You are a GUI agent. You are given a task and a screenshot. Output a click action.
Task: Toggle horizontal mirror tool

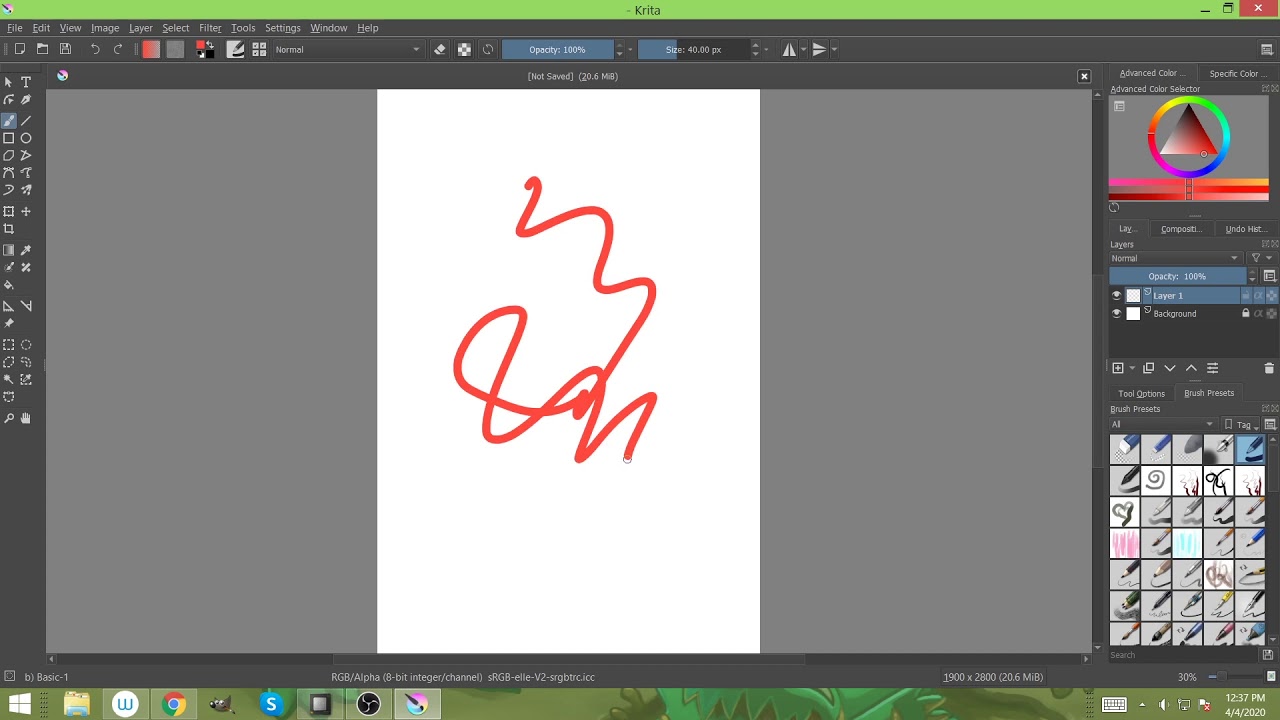789,49
